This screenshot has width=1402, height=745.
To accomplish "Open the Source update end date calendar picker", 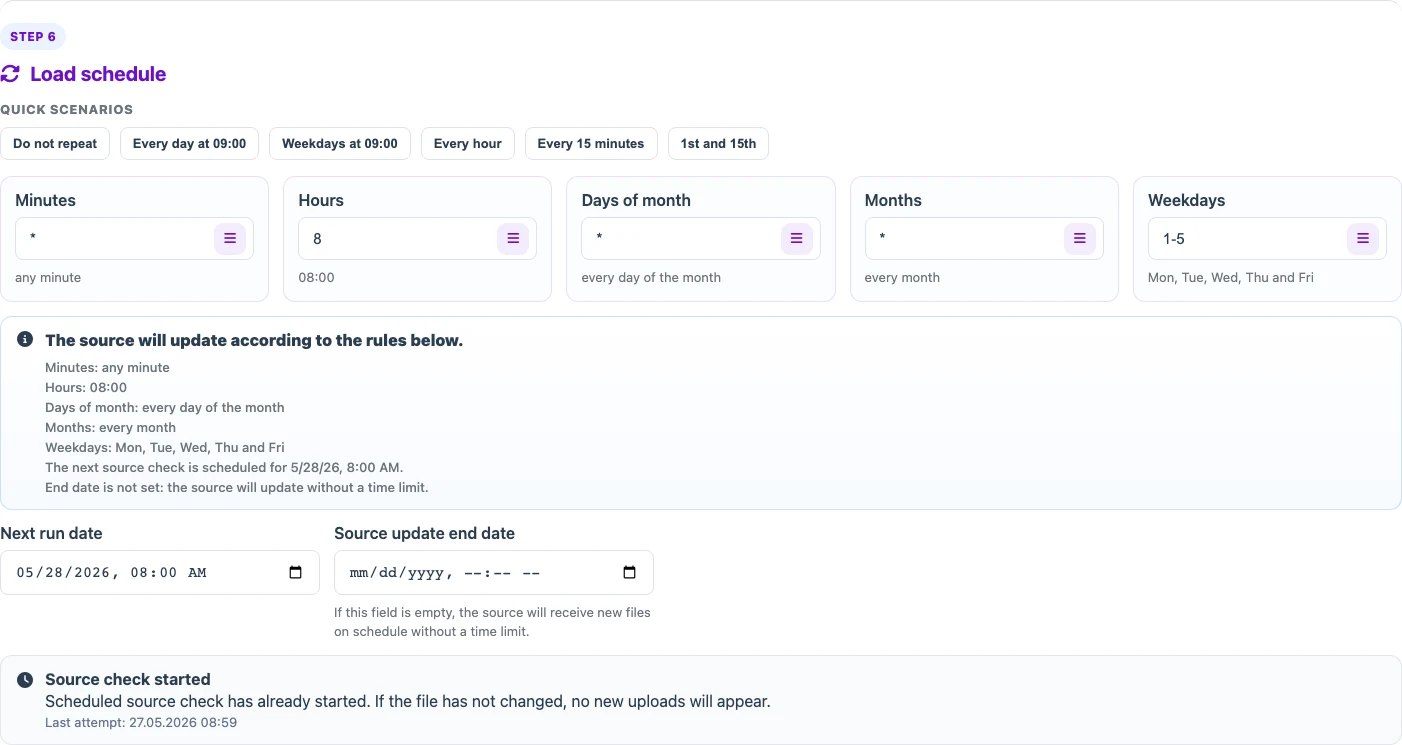I will pyautogui.click(x=629, y=573).
